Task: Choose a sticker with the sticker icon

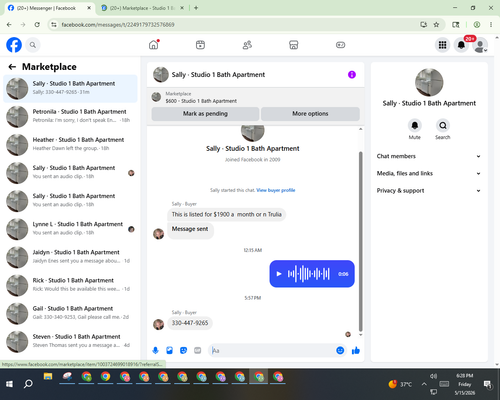Action: click(183, 350)
